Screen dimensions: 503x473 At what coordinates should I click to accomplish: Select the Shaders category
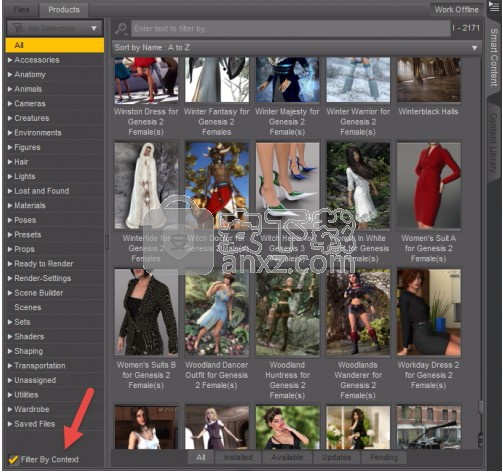click(55, 337)
